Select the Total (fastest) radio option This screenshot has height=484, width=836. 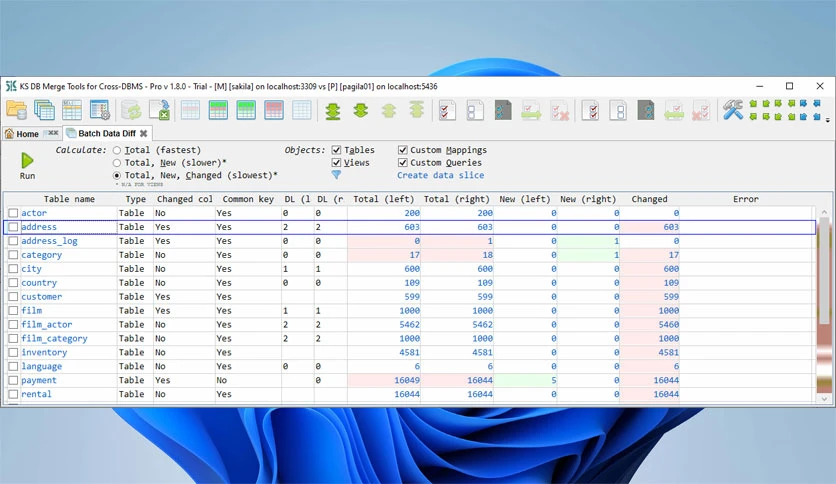coord(117,150)
